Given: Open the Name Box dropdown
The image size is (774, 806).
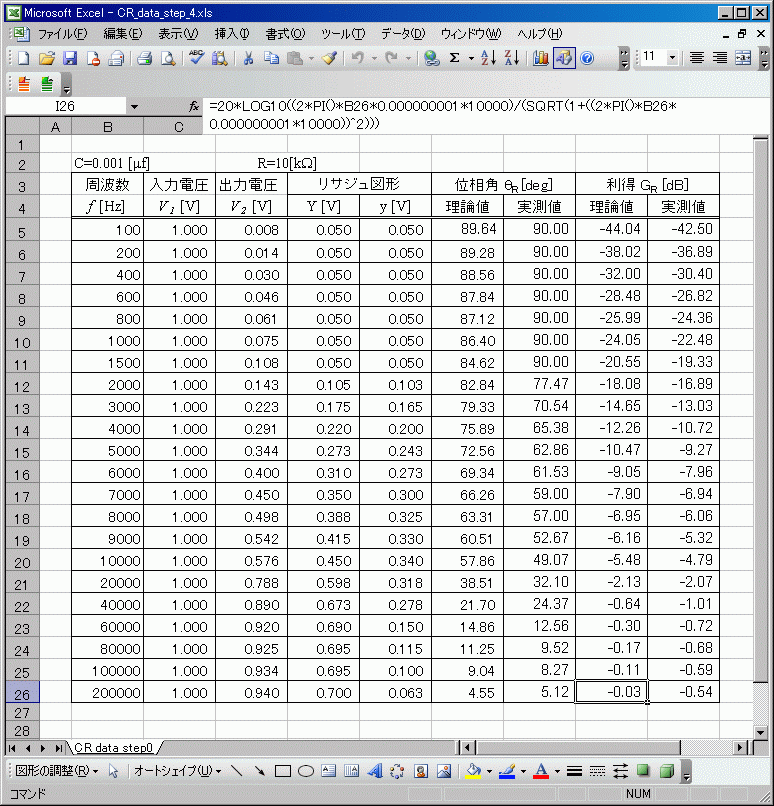Looking at the screenshot, I should point(134,106).
